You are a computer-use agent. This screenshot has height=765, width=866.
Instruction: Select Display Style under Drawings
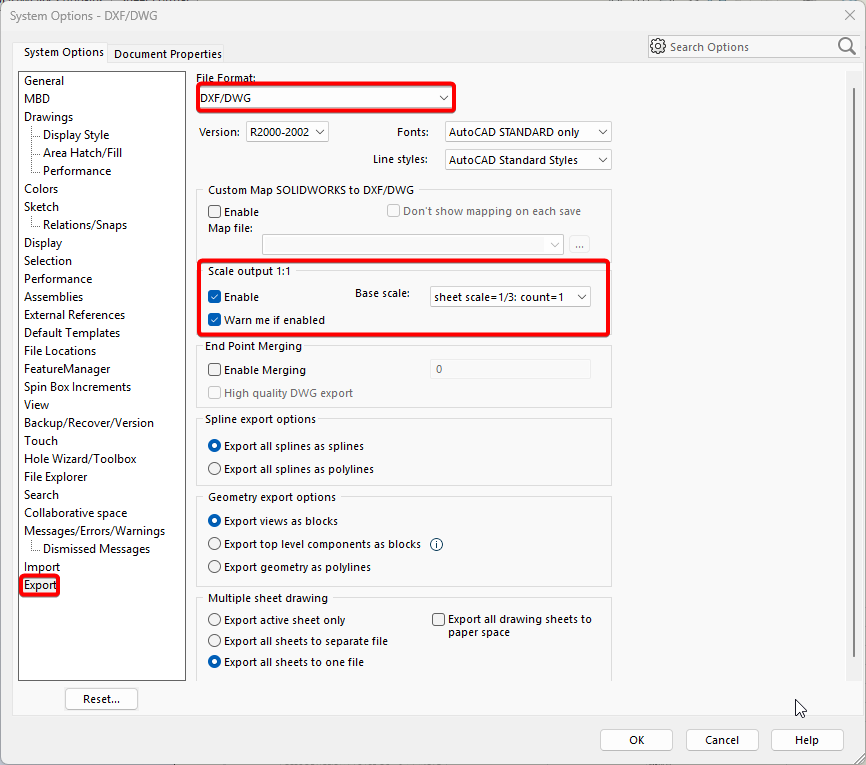[76, 135]
